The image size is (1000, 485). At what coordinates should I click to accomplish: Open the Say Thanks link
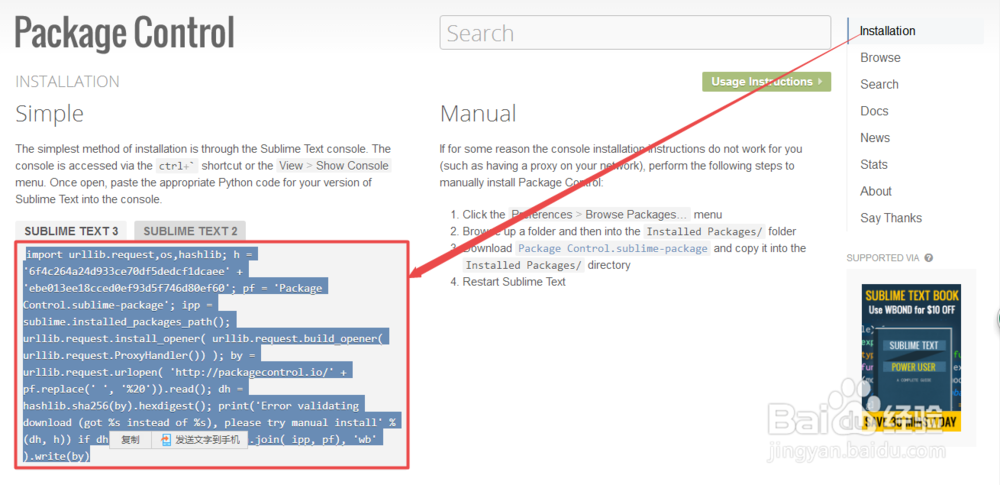[x=890, y=218]
